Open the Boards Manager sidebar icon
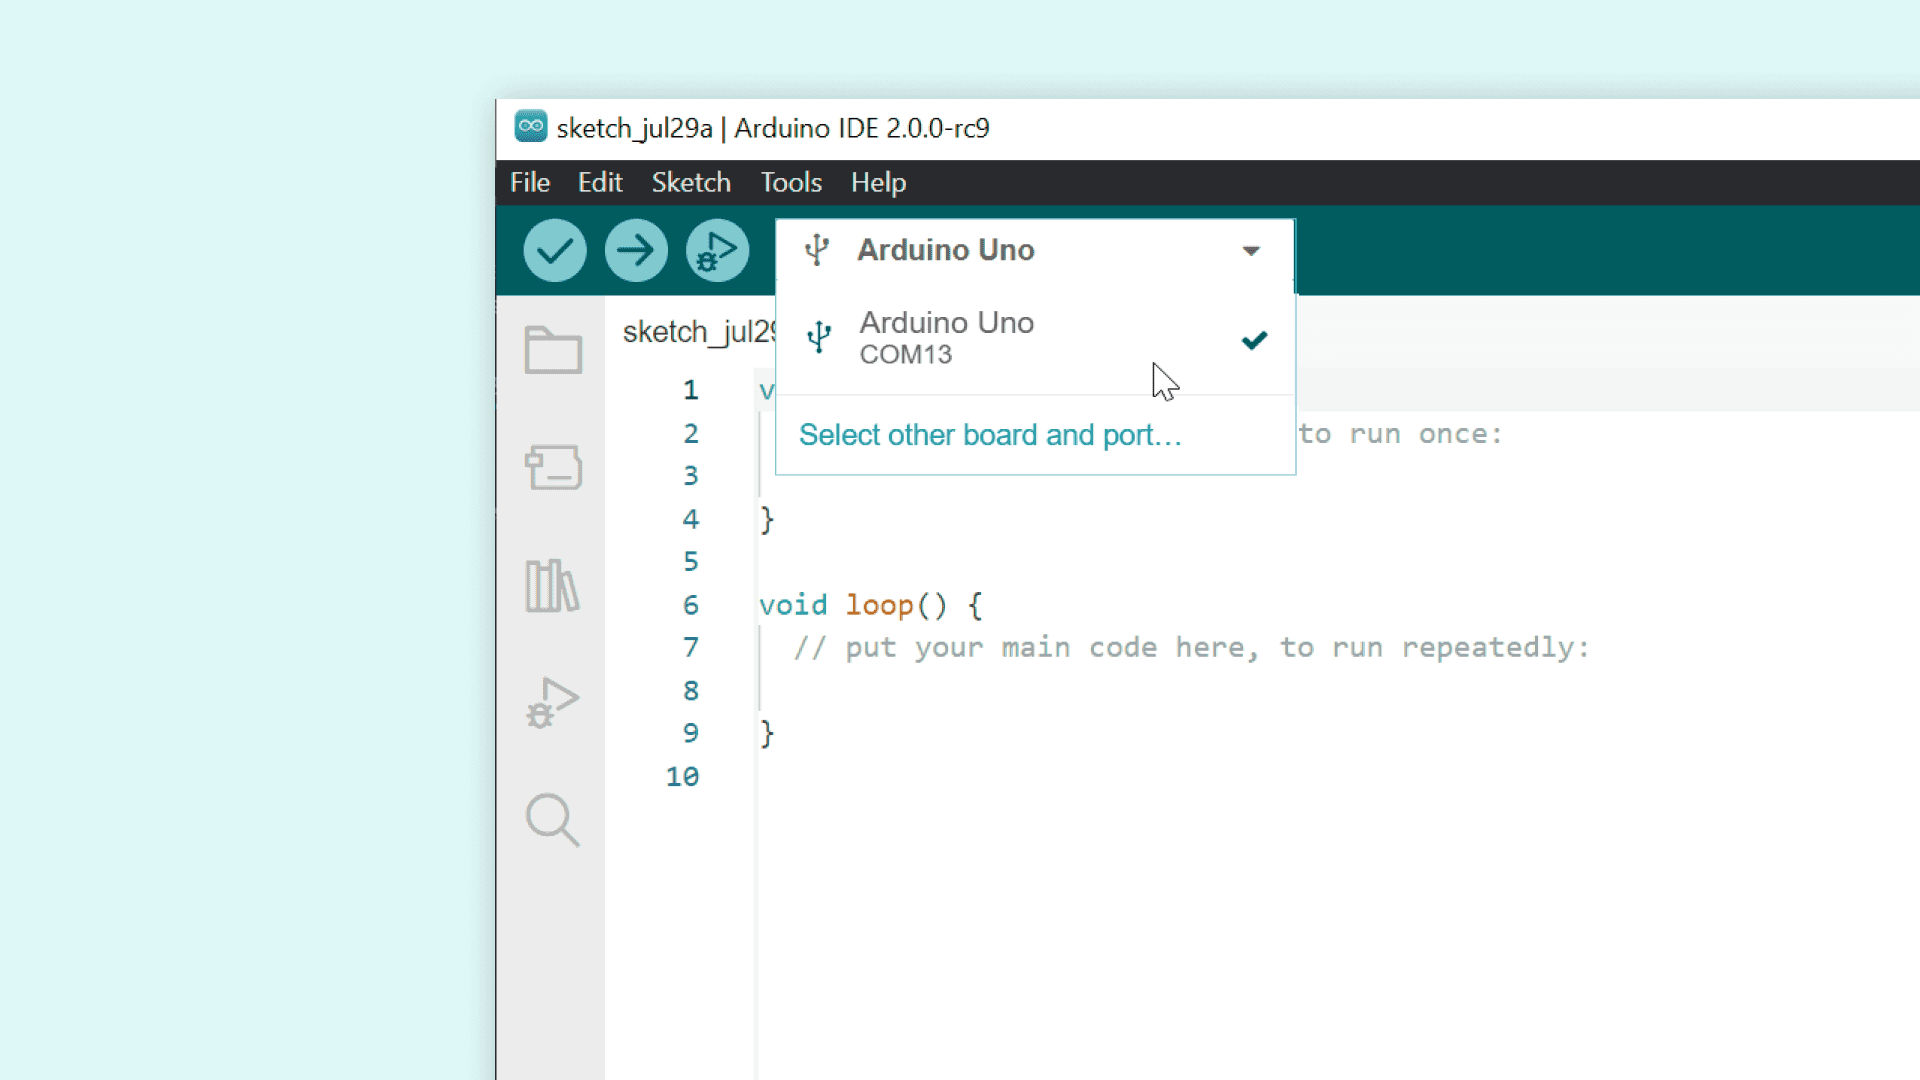This screenshot has width=1920, height=1080. pyautogui.click(x=553, y=467)
